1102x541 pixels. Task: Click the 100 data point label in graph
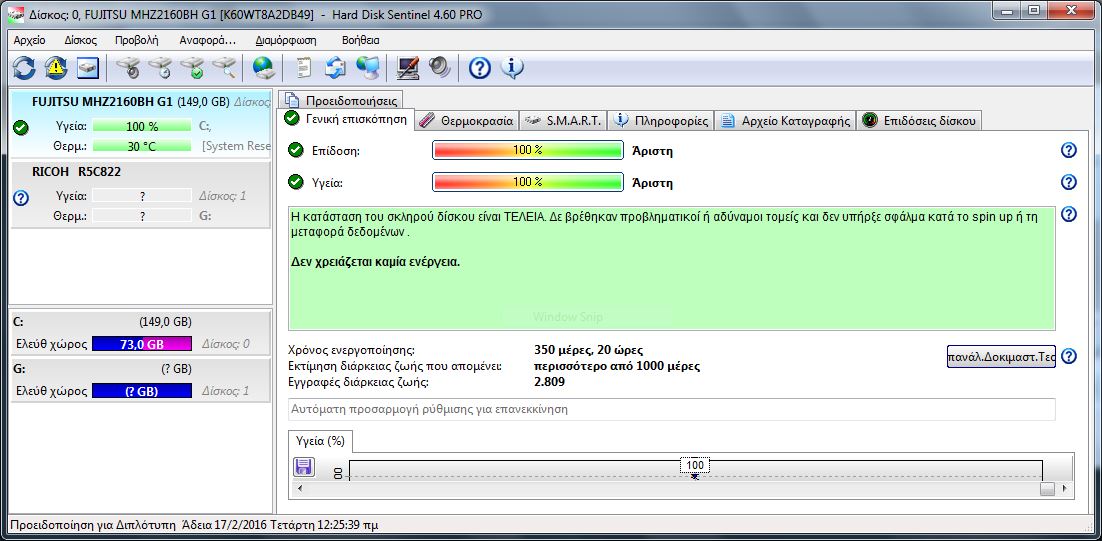pyautogui.click(x=694, y=465)
